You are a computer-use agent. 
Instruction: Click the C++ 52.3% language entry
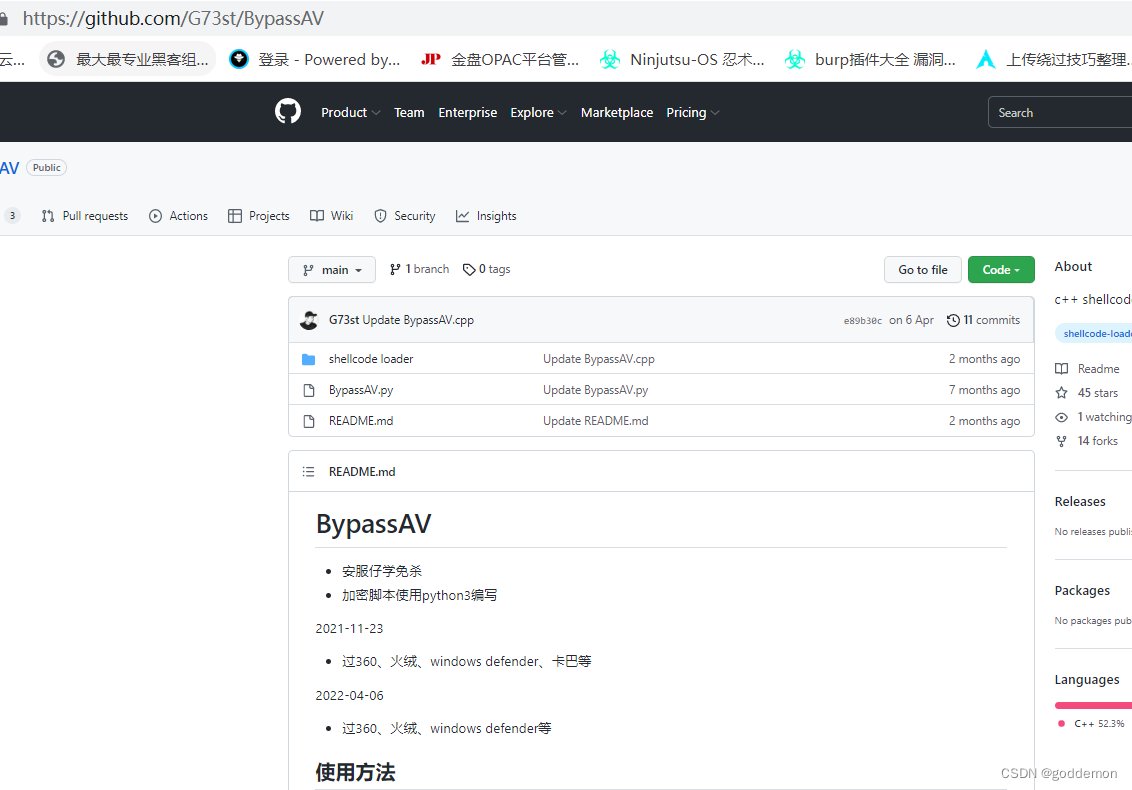1092,724
